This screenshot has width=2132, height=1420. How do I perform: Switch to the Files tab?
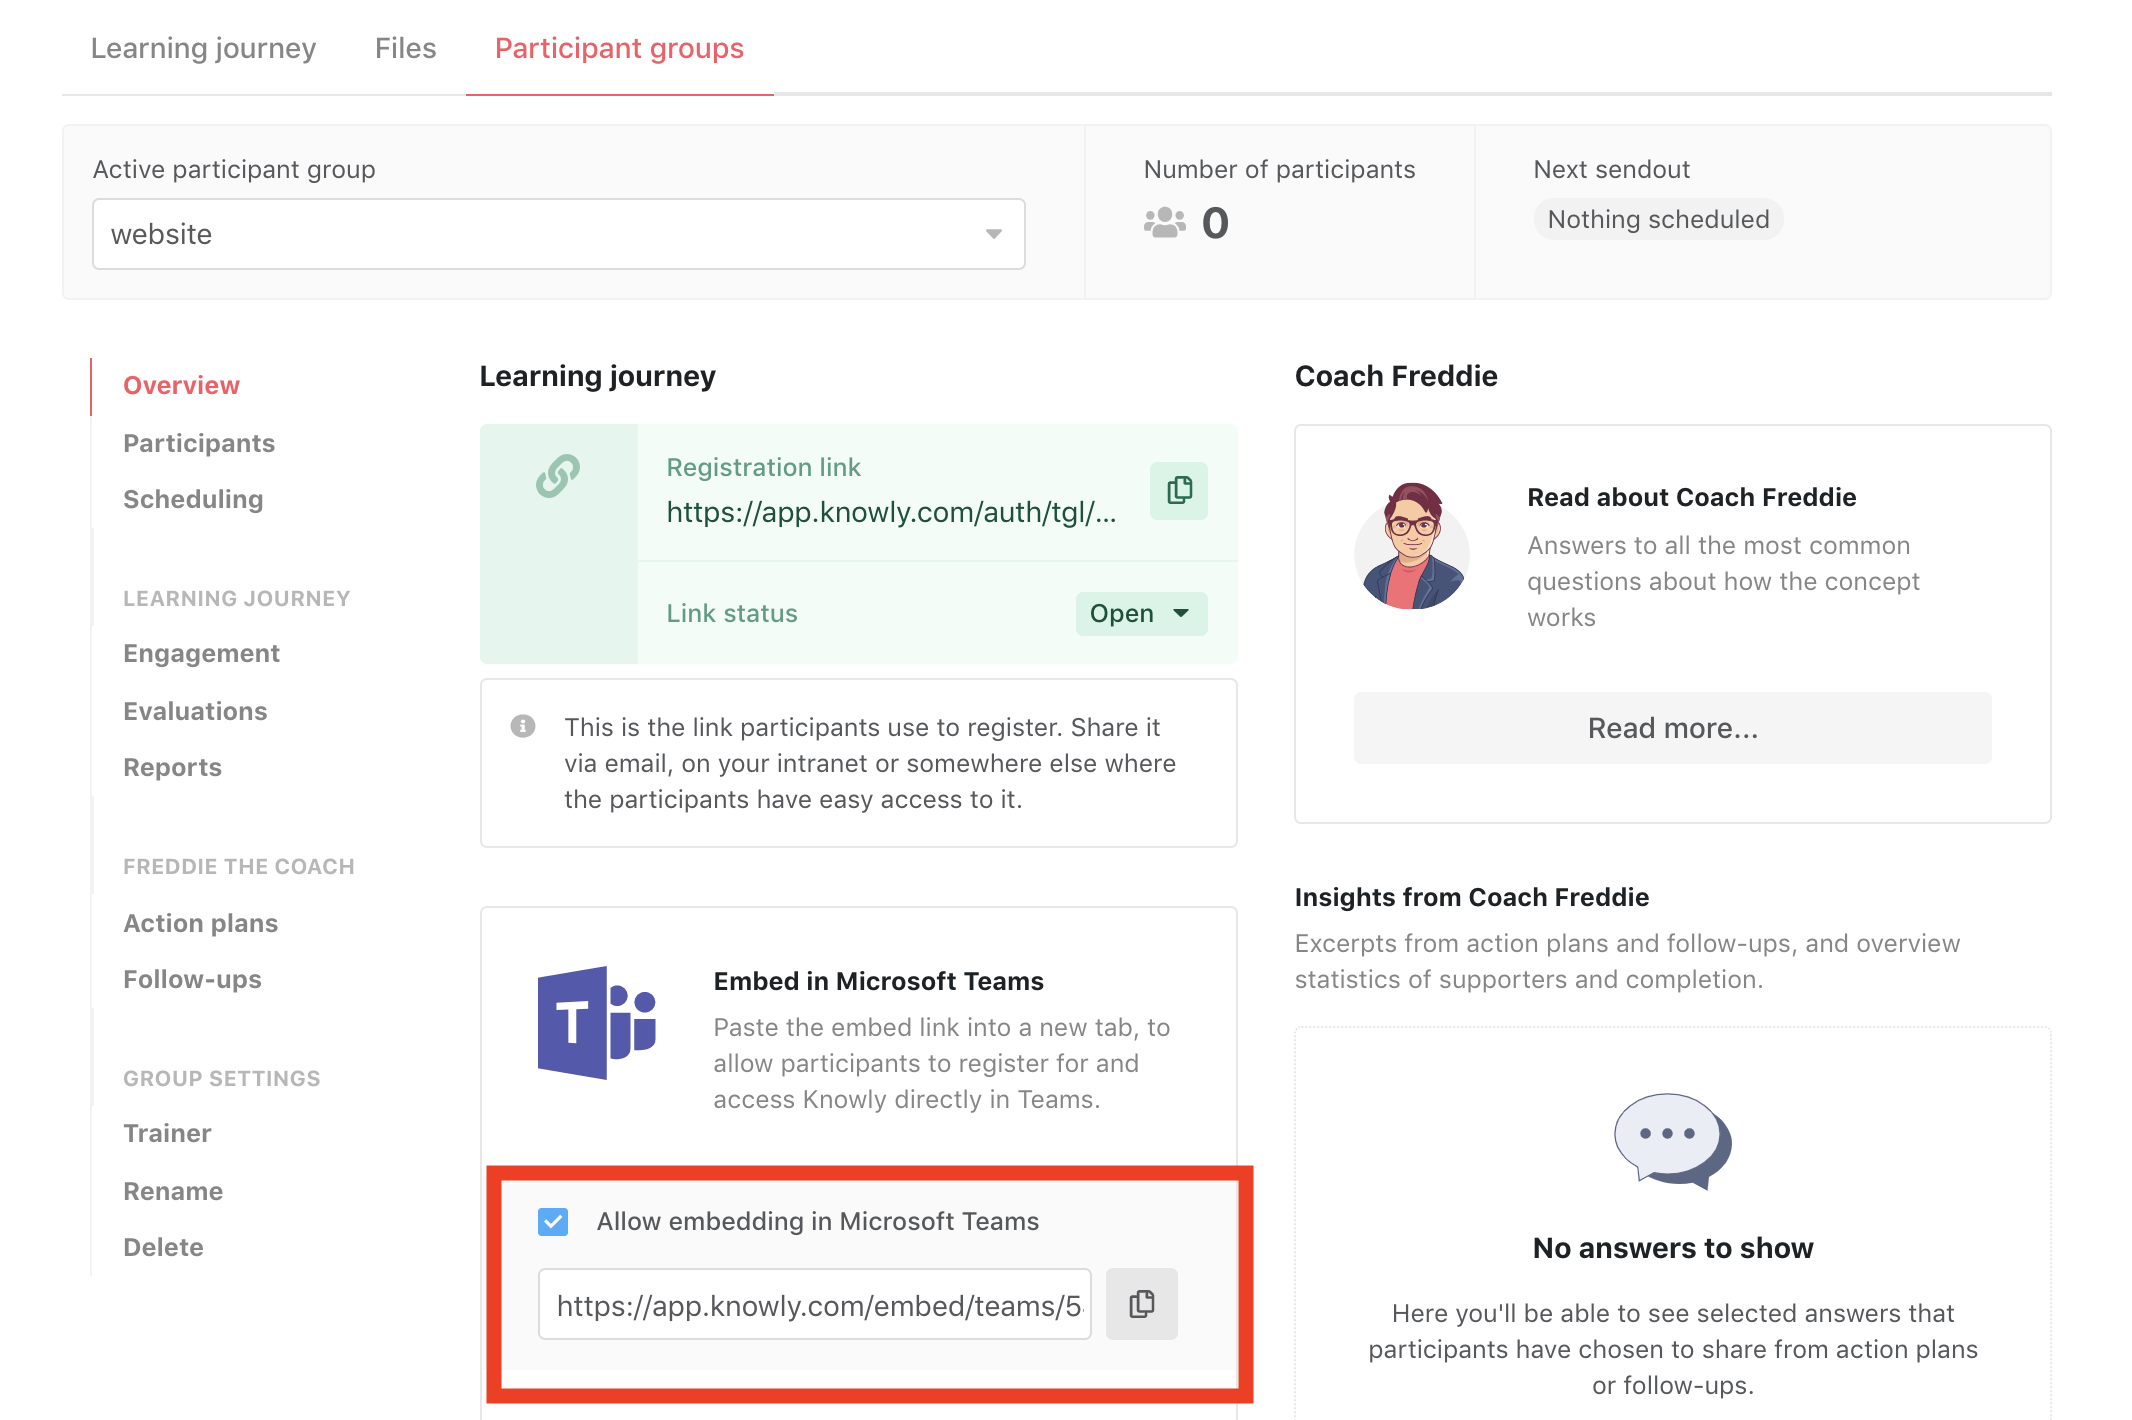pos(405,48)
